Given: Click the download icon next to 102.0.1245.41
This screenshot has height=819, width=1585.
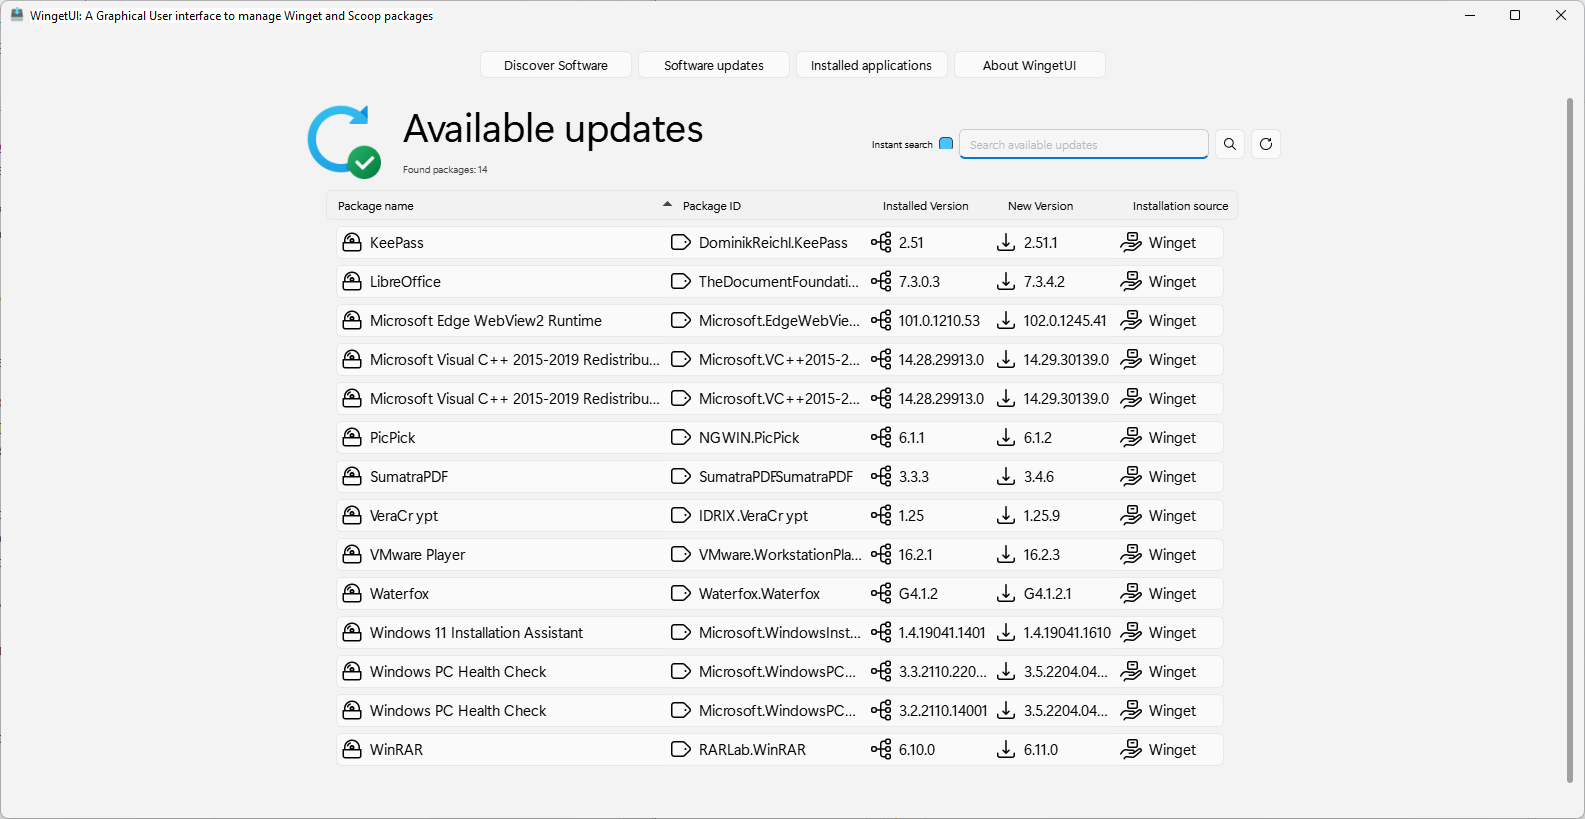Looking at the screenshot, I should point(1006,320).
